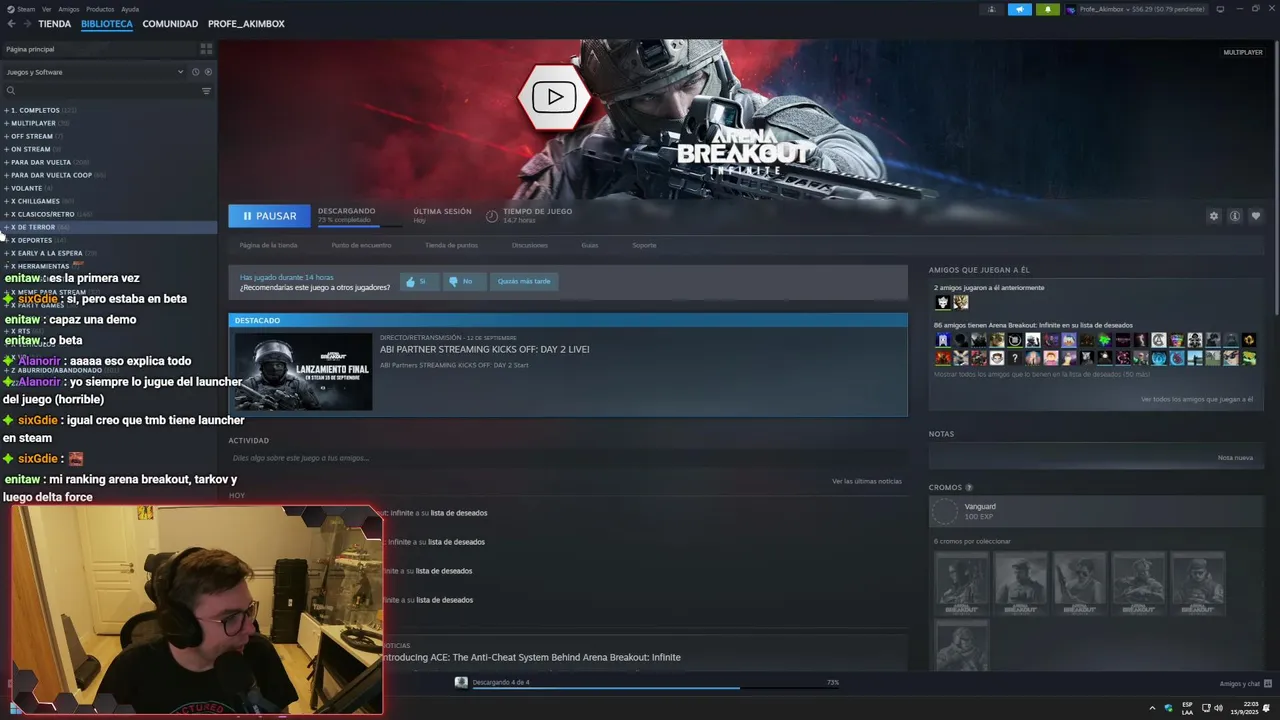Pause the download with PAUSAR

(x=269, y=216)
